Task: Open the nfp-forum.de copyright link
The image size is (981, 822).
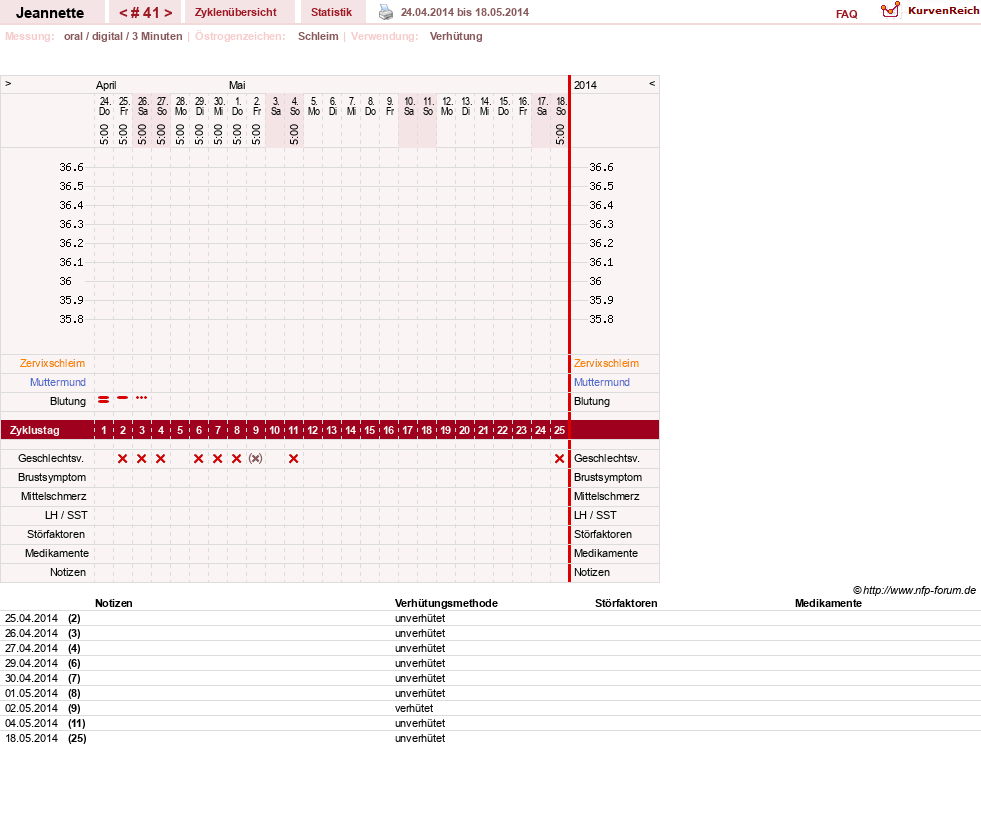Action: tap(915, 590)
